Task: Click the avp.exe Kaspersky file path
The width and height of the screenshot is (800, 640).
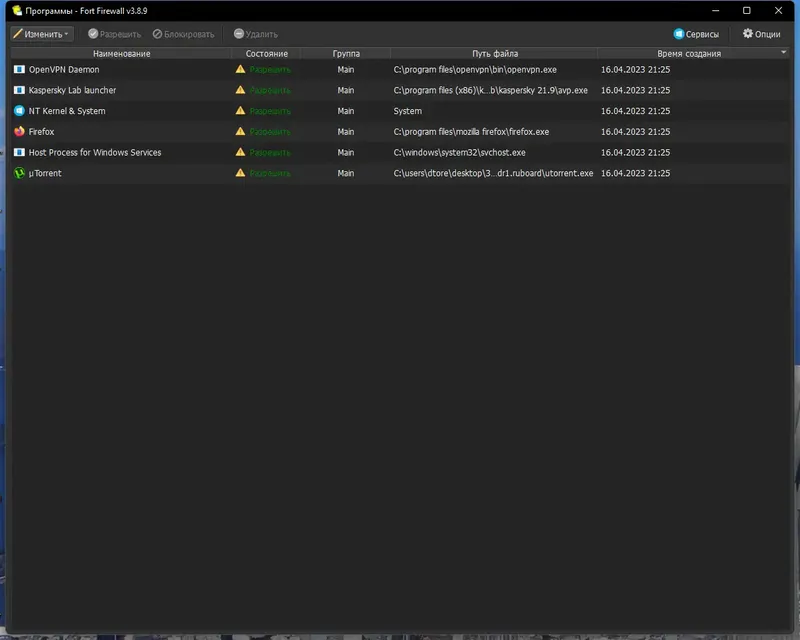Action: pos(490,90)
